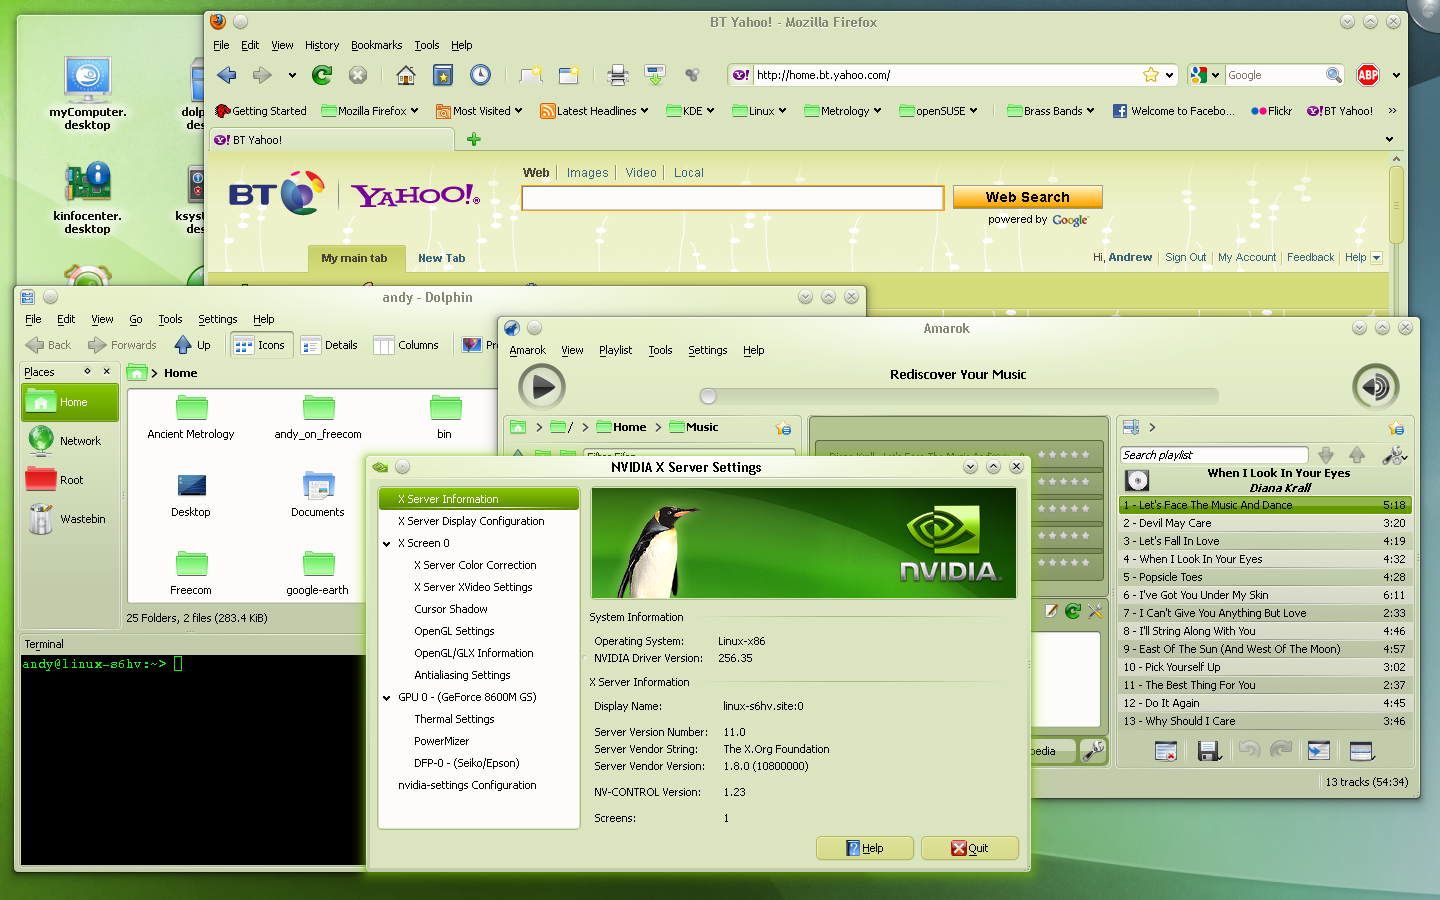Click the Sign Out link on Yahoo

1185,257
